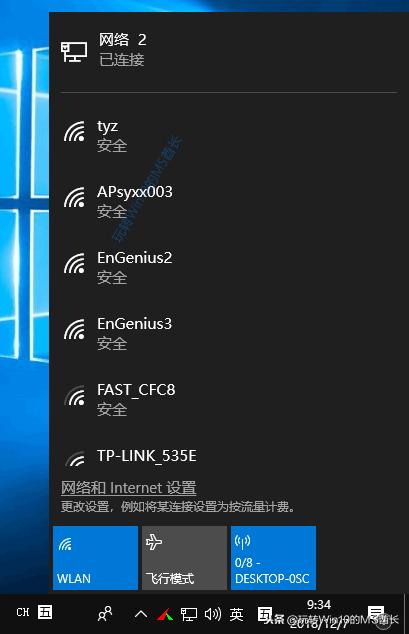Choose the APsyxx003 wireless network

(229, 202)
